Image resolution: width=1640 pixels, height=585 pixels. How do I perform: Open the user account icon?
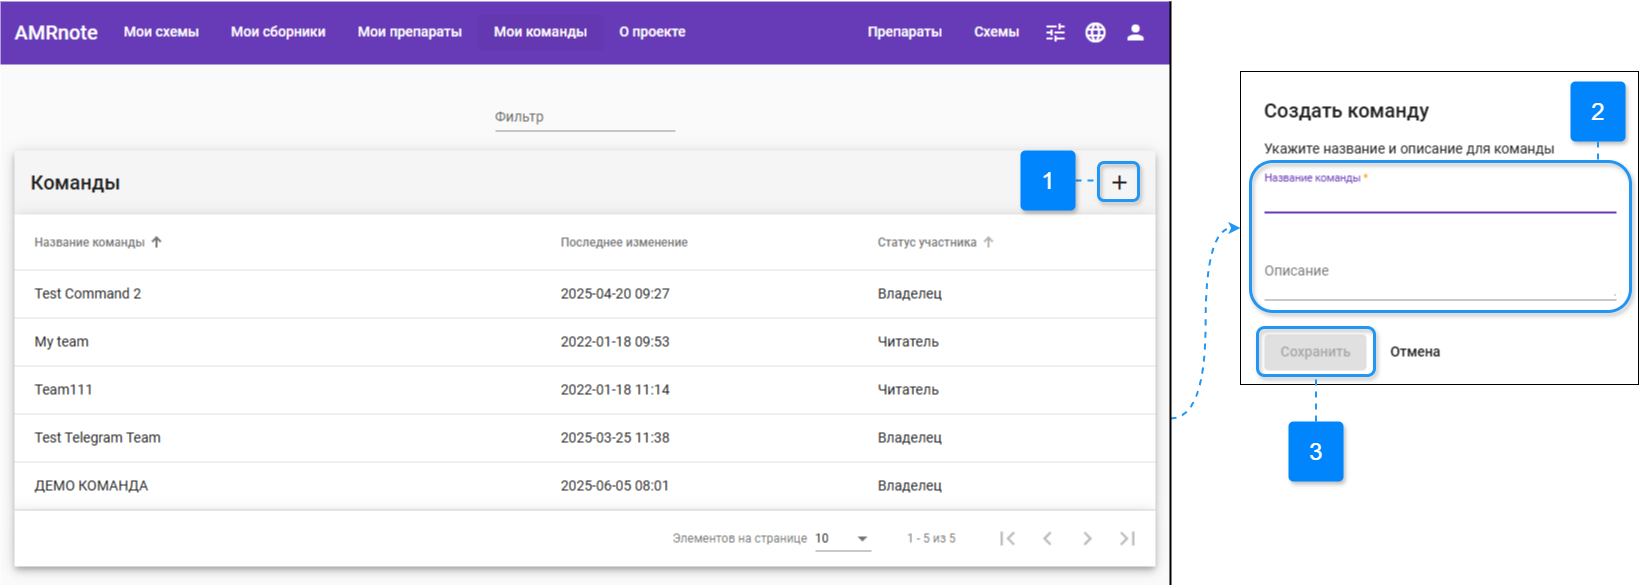pyautogui.click(x=1135, y=32)
